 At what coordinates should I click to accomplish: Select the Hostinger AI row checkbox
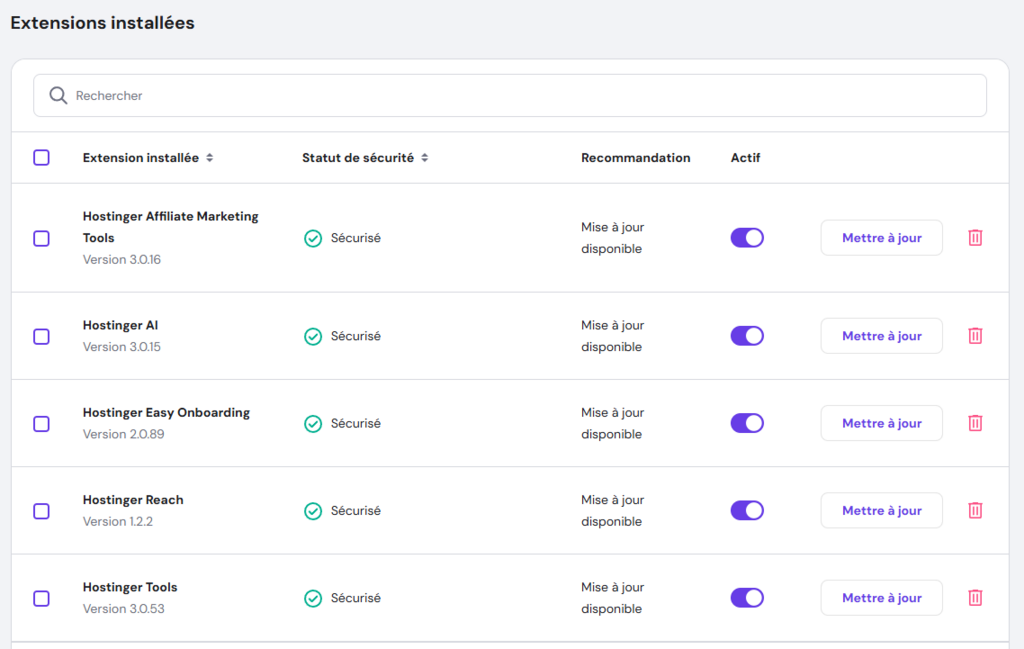41,335
